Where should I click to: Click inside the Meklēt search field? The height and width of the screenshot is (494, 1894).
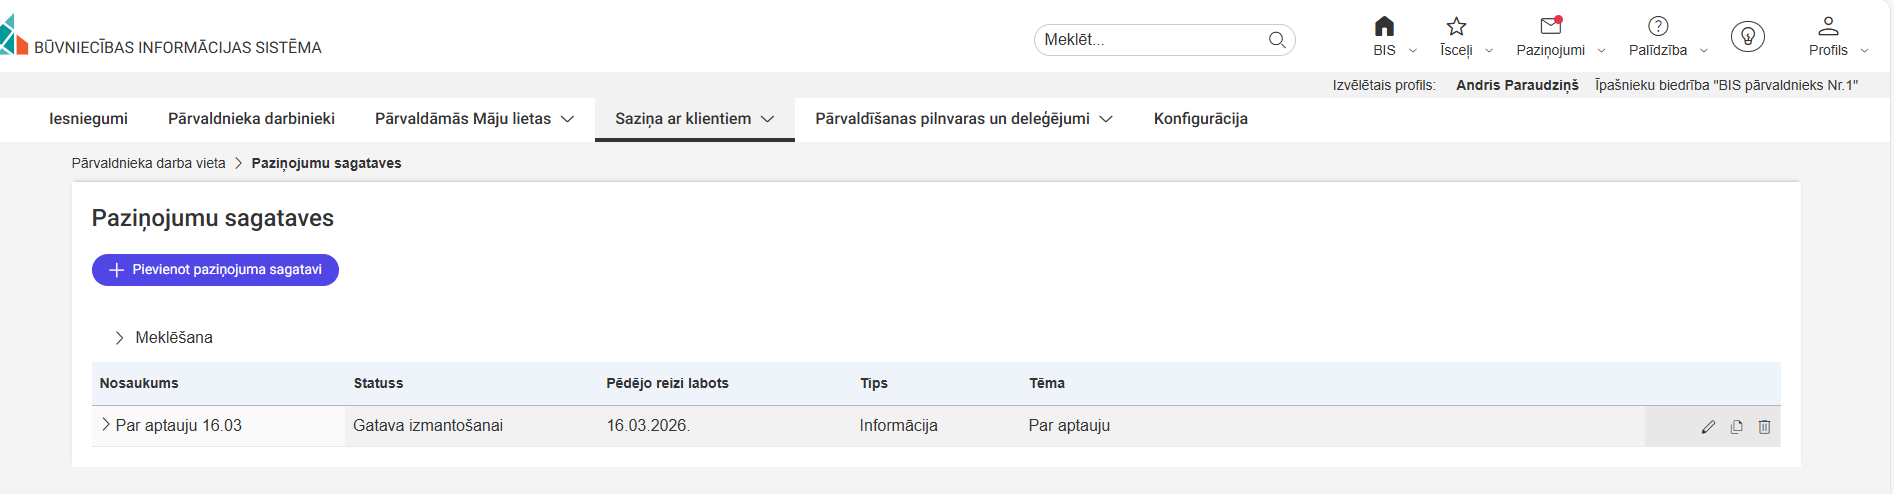pyautogui.click(x=1150, y=40)
